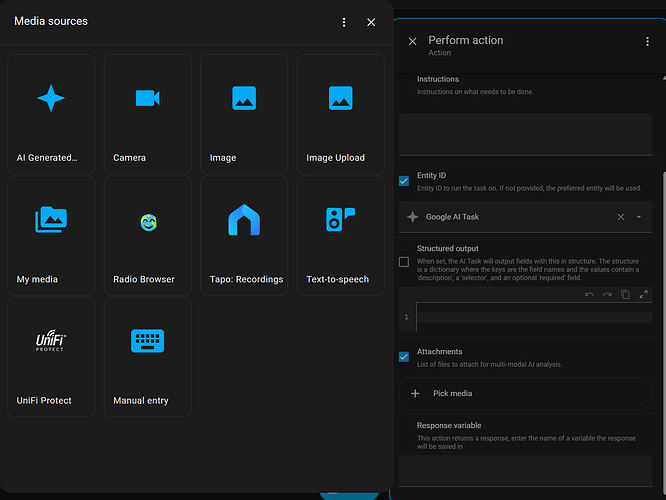Click the Pick media button
The height and width of the screenshot is (500, 666).
452,394
